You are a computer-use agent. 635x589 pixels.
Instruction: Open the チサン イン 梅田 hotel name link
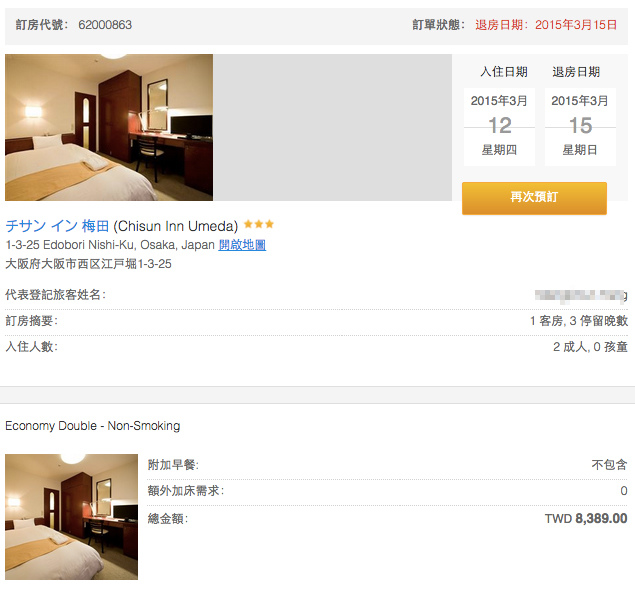(x=58, y=226)
